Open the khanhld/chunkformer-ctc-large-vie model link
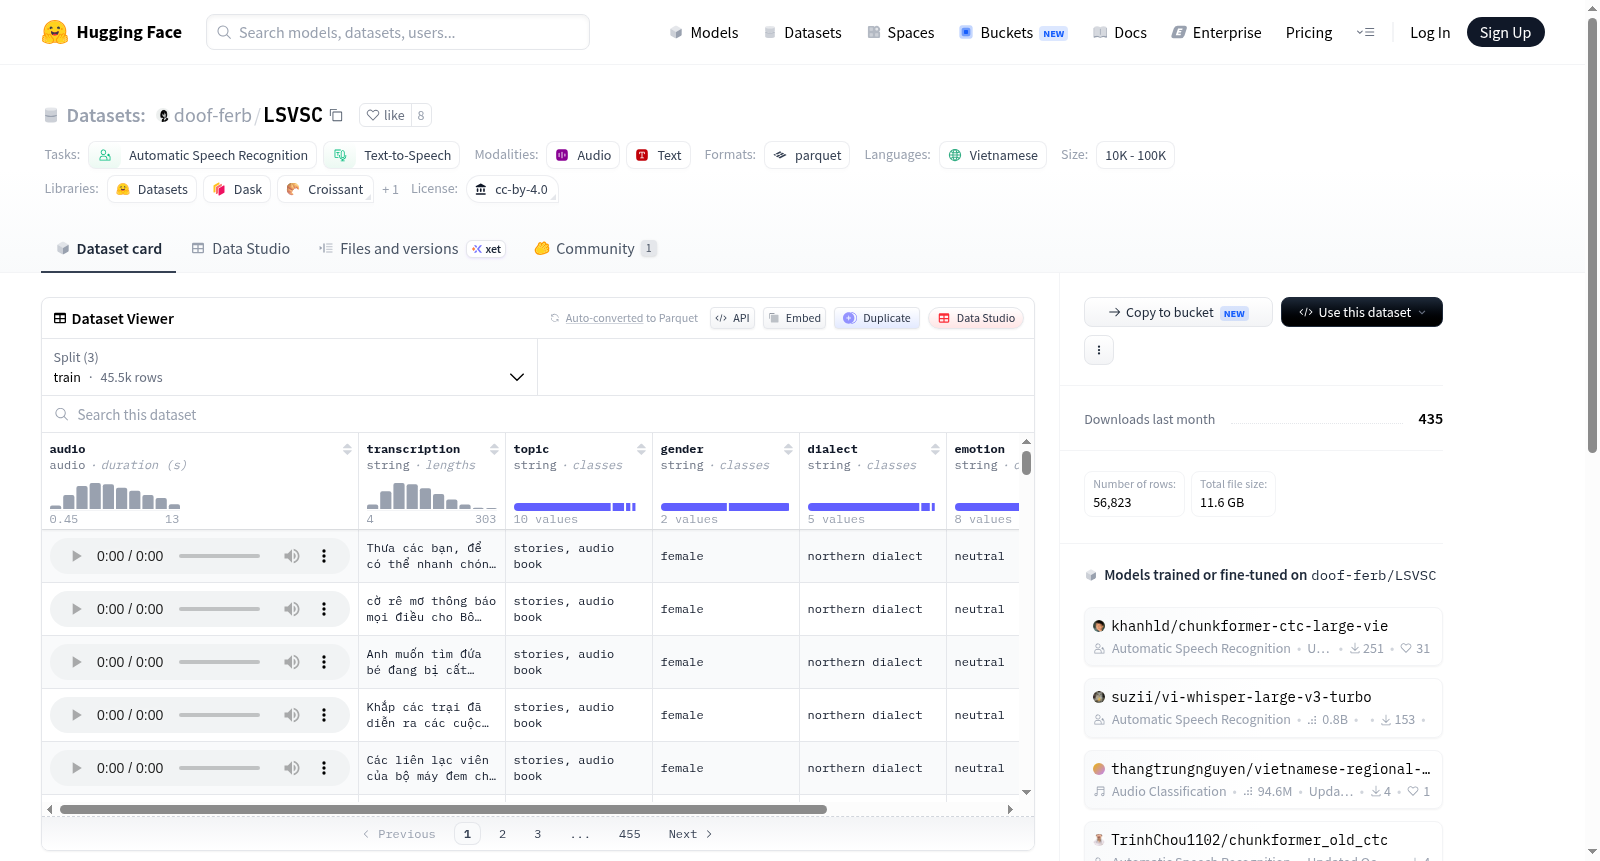This screenshot has height=861, width=1600. [1249, 626]
